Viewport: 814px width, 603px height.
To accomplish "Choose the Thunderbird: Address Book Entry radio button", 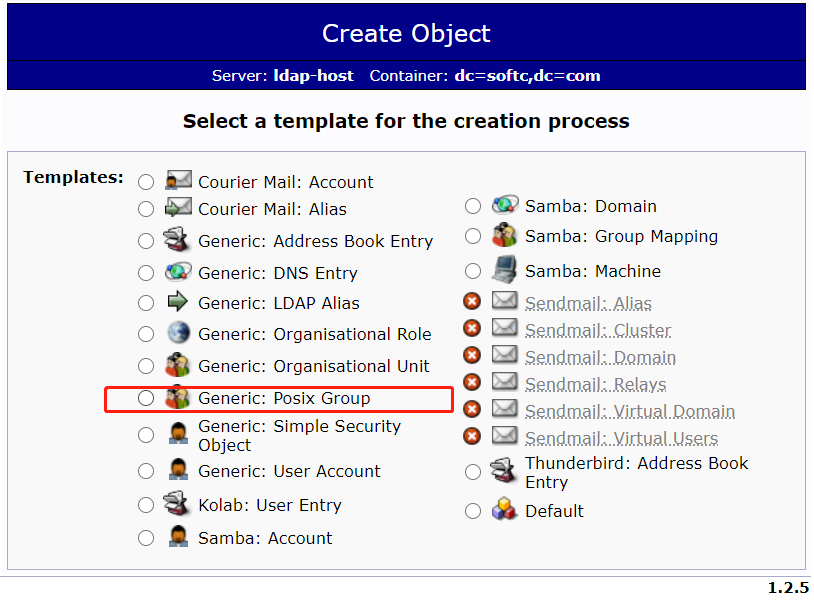I will coord(473,473).
